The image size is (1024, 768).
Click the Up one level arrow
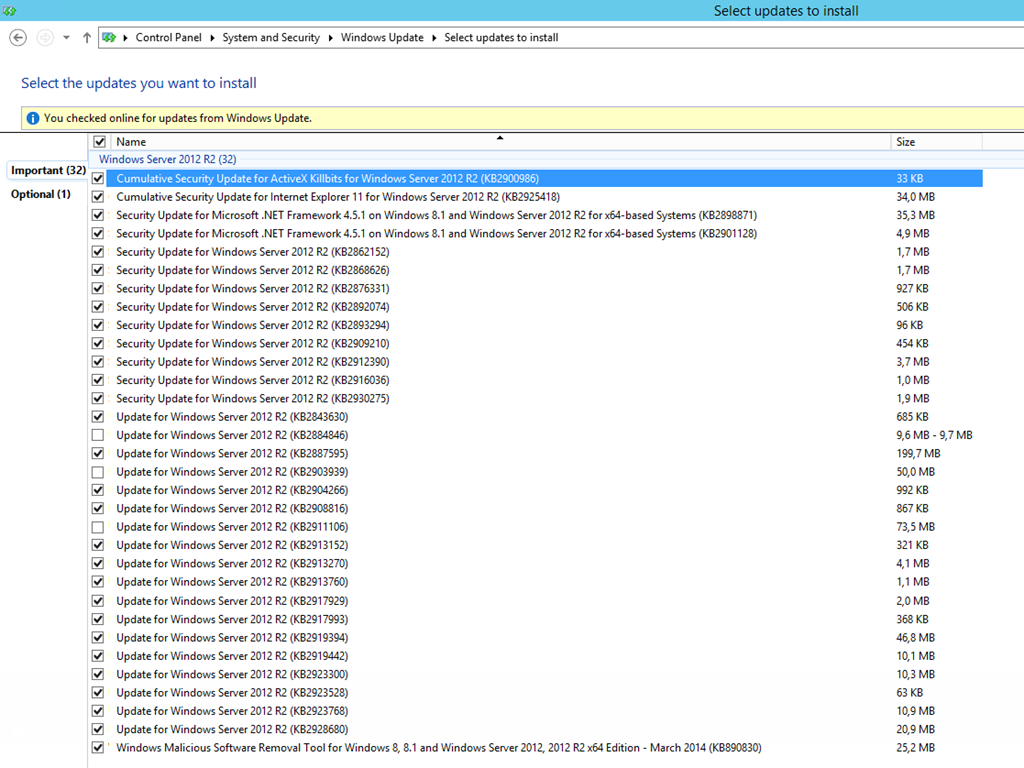[x=87, y=38]
